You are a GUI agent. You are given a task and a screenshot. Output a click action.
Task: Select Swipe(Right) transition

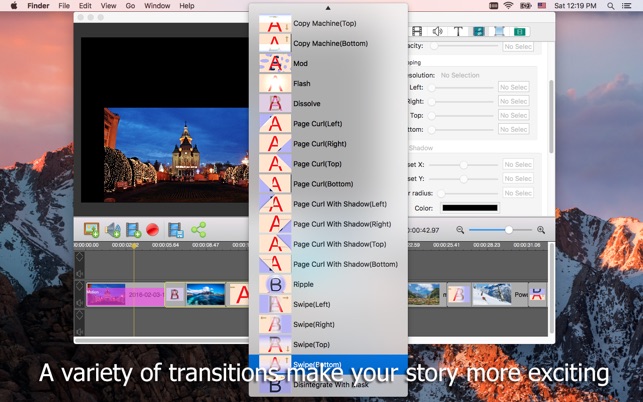[328, 325]
